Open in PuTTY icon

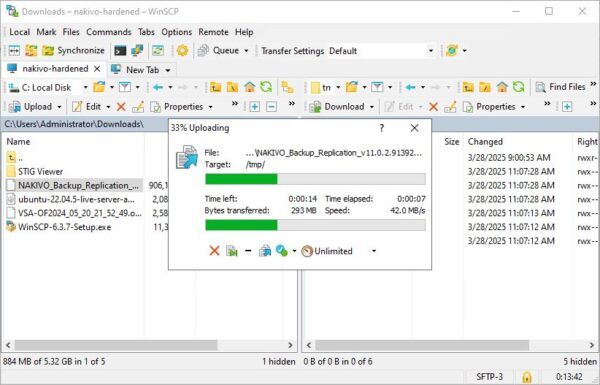click(x=137, y=51)
